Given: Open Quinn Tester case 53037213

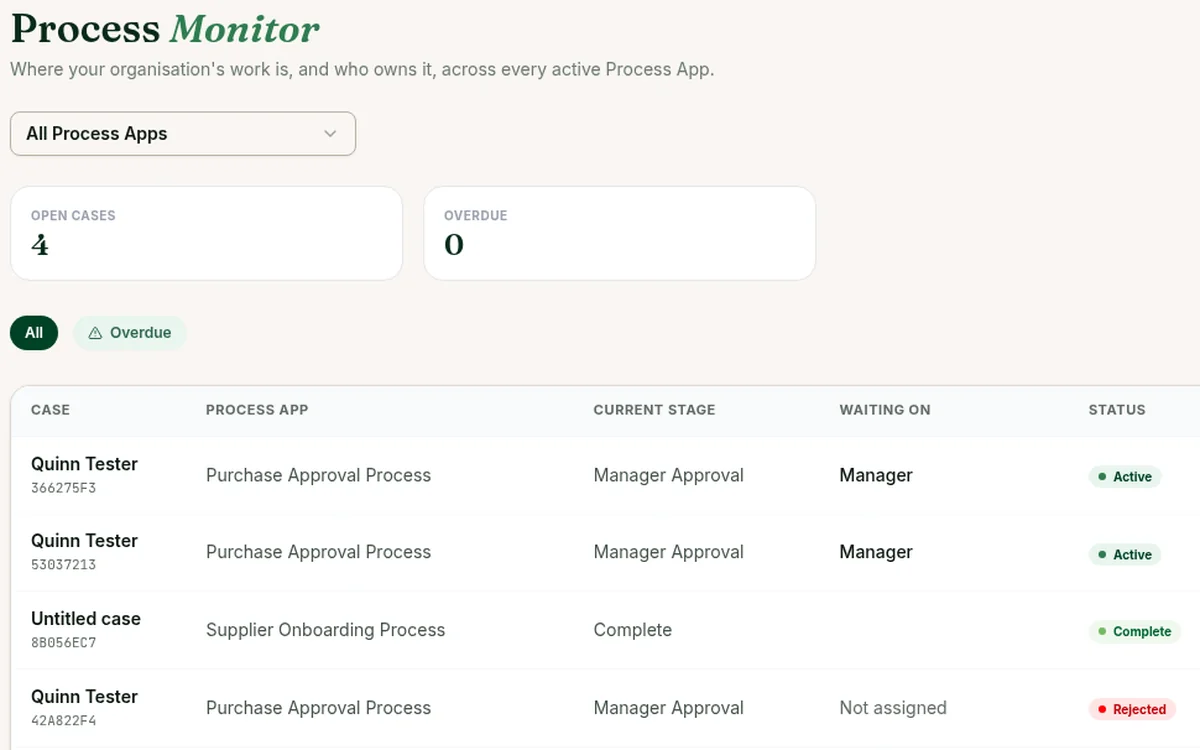Looking at the screenshot, I should 84,541.
